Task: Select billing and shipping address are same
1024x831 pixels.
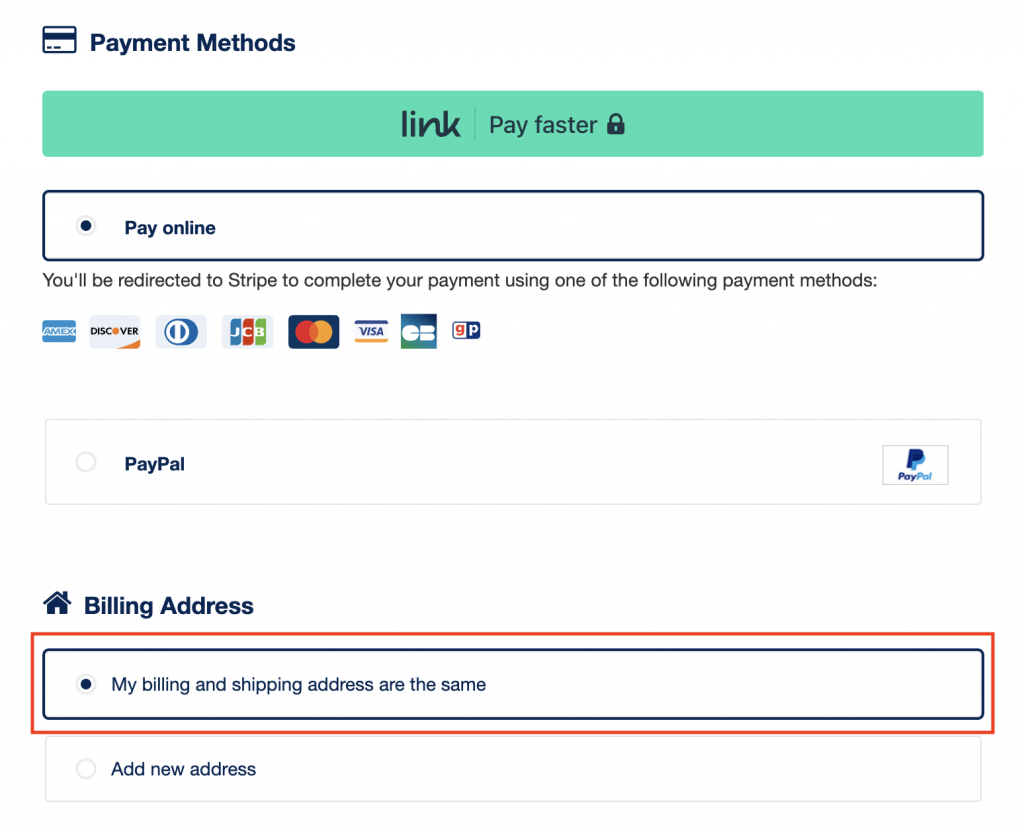Action: coord(86,684)
